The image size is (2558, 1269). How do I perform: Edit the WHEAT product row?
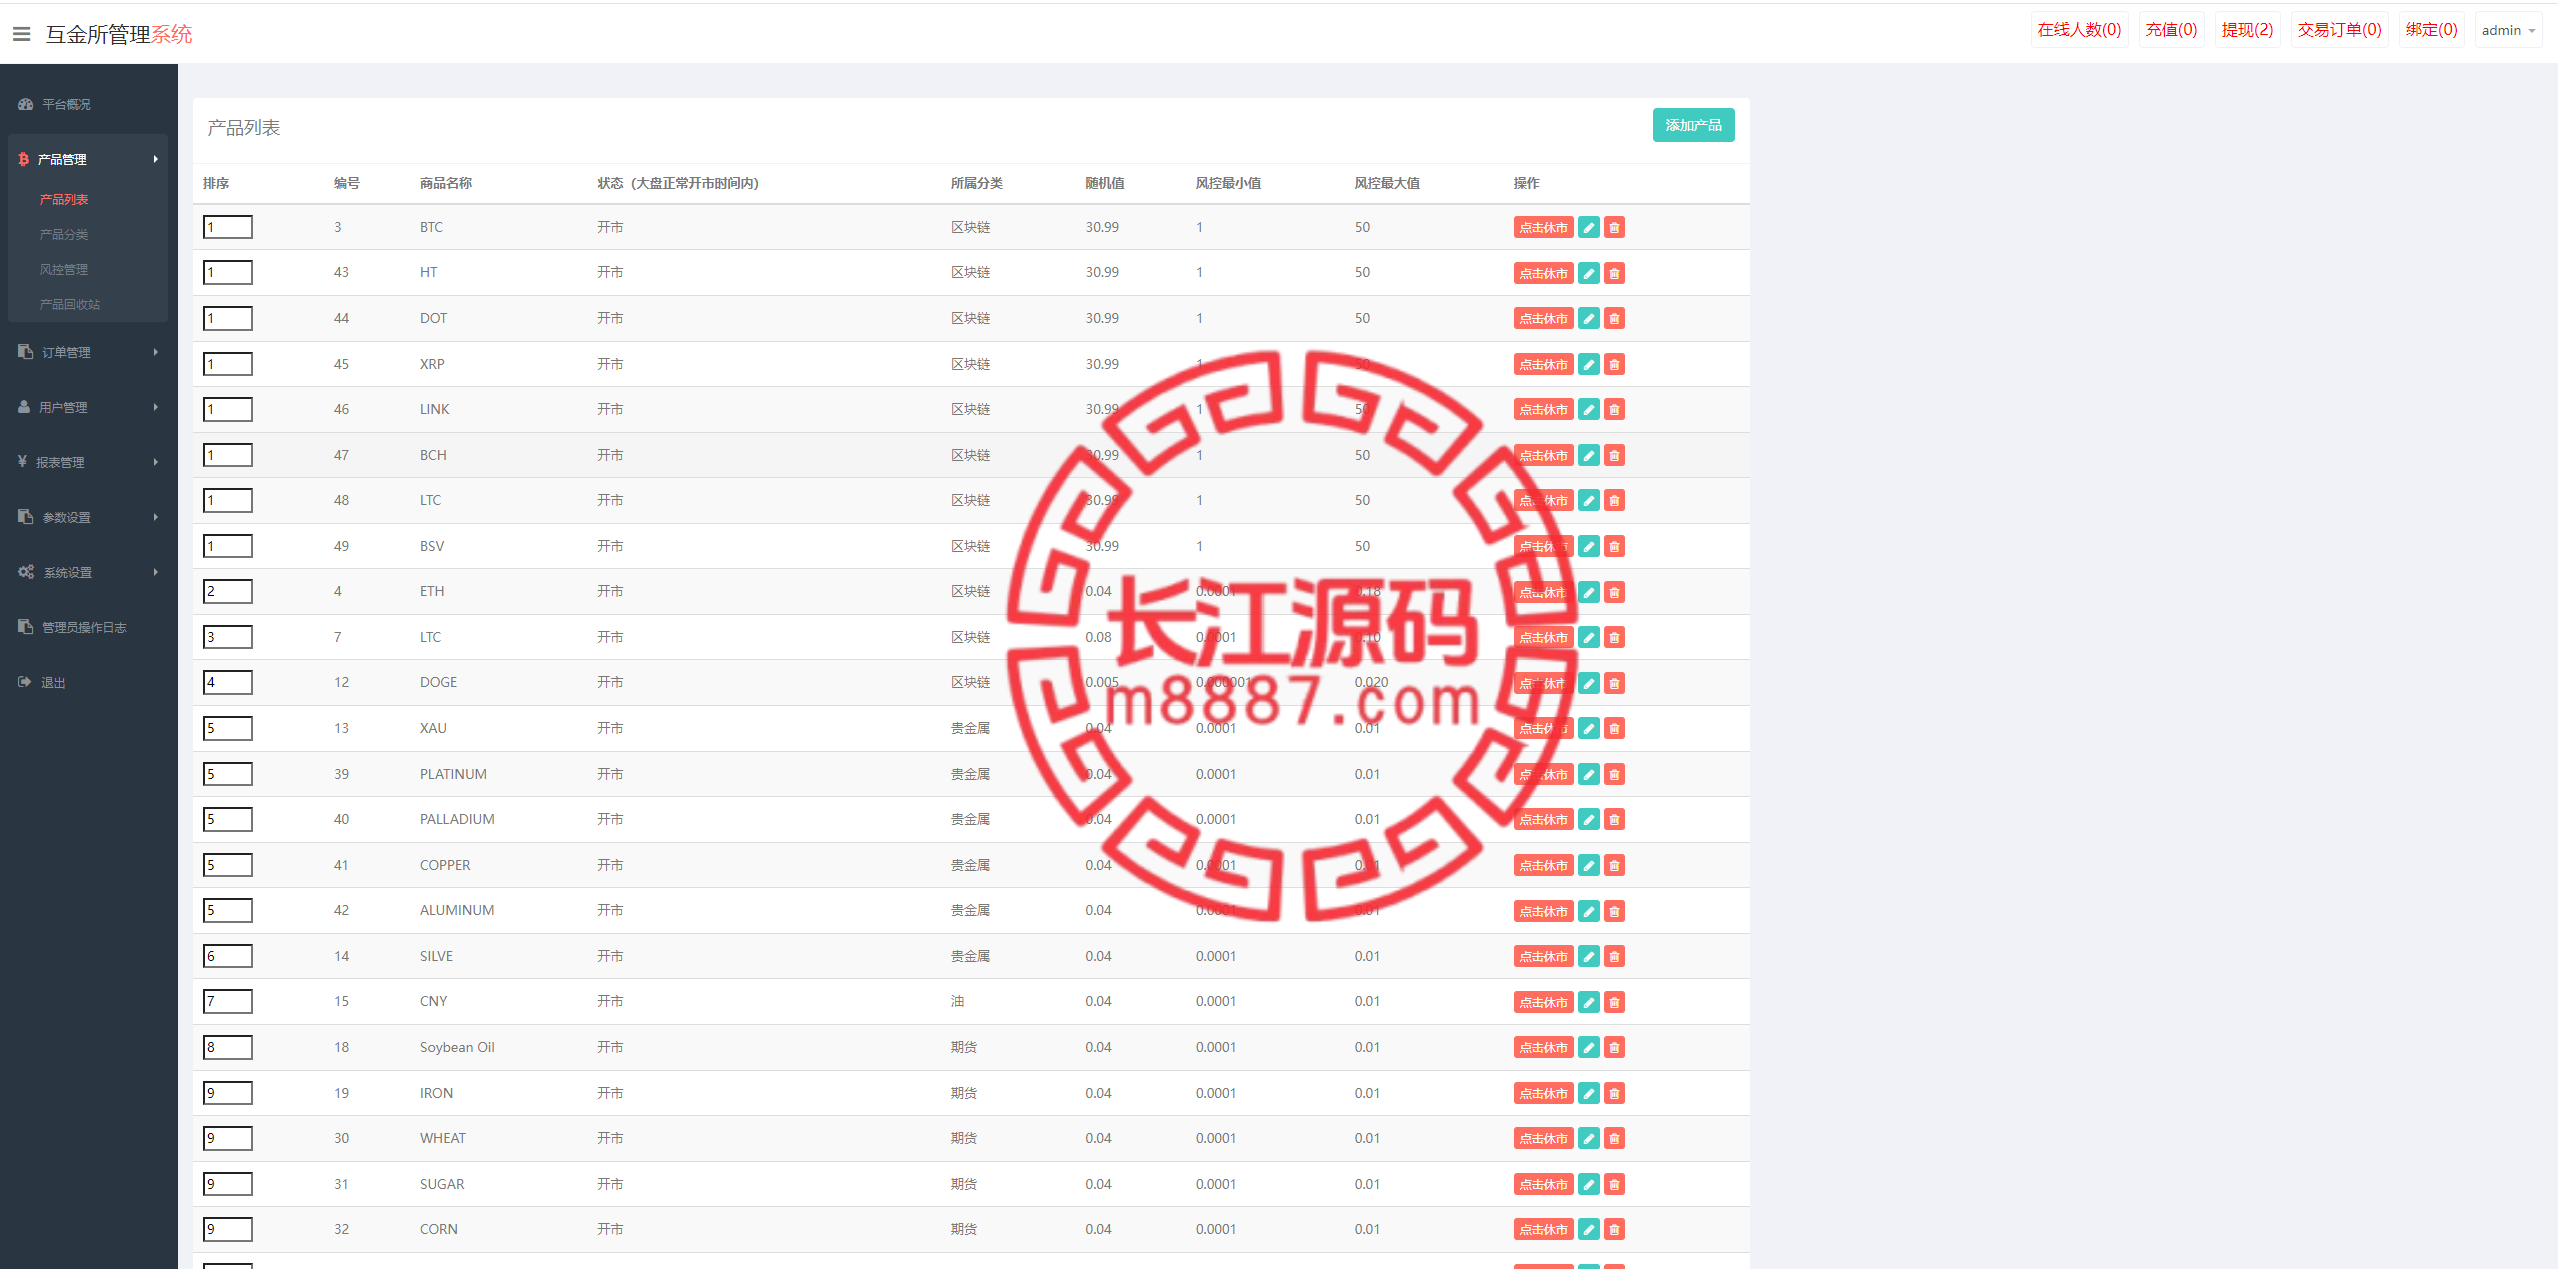coord(1588,1139)
